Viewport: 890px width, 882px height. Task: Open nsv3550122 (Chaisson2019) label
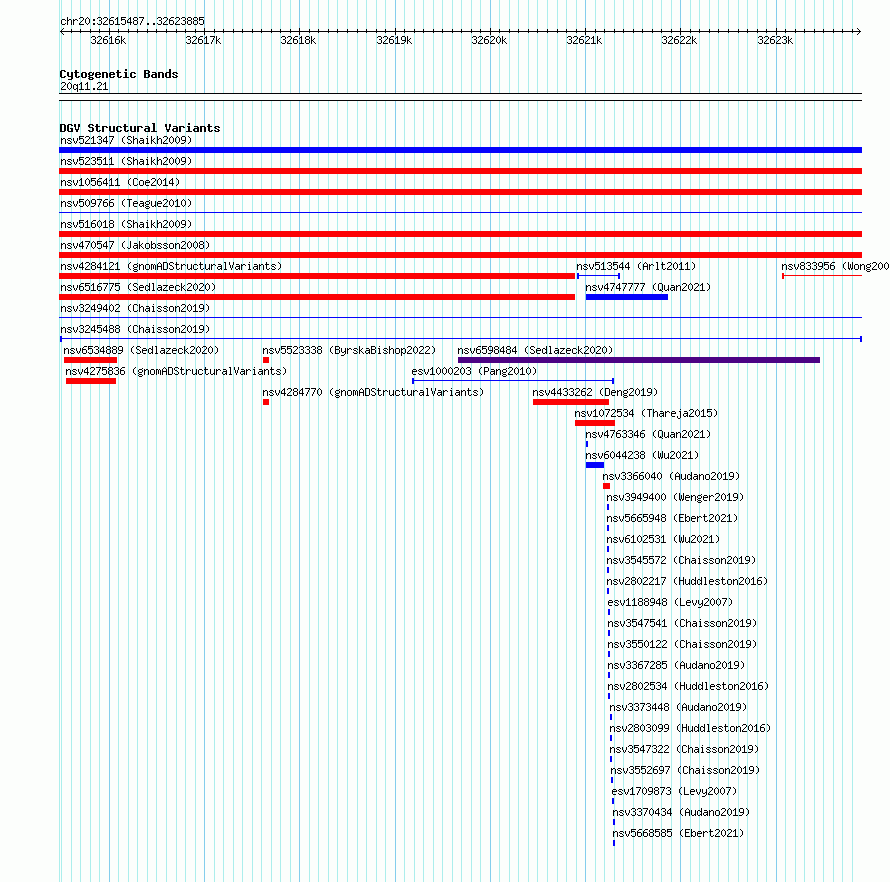[682, 644]
